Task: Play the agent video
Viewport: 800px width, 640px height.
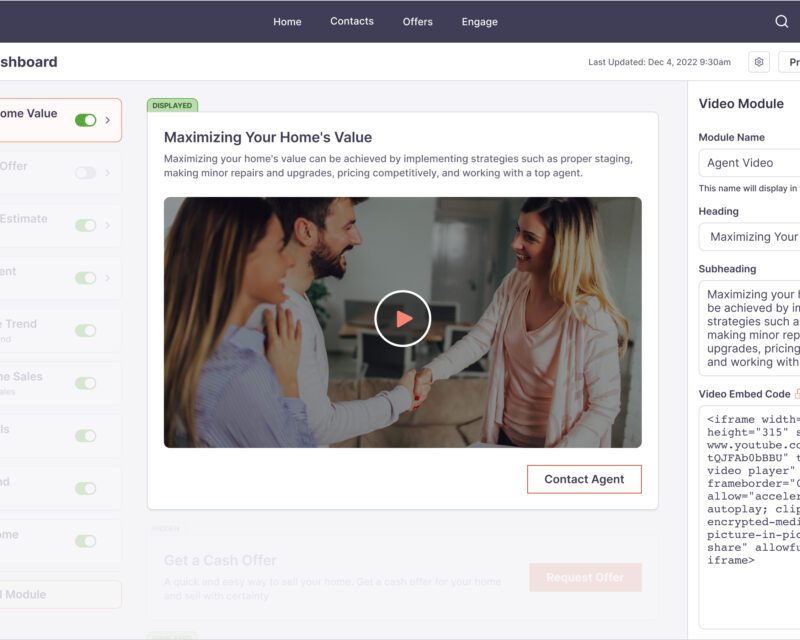Action: click(402, 319)
